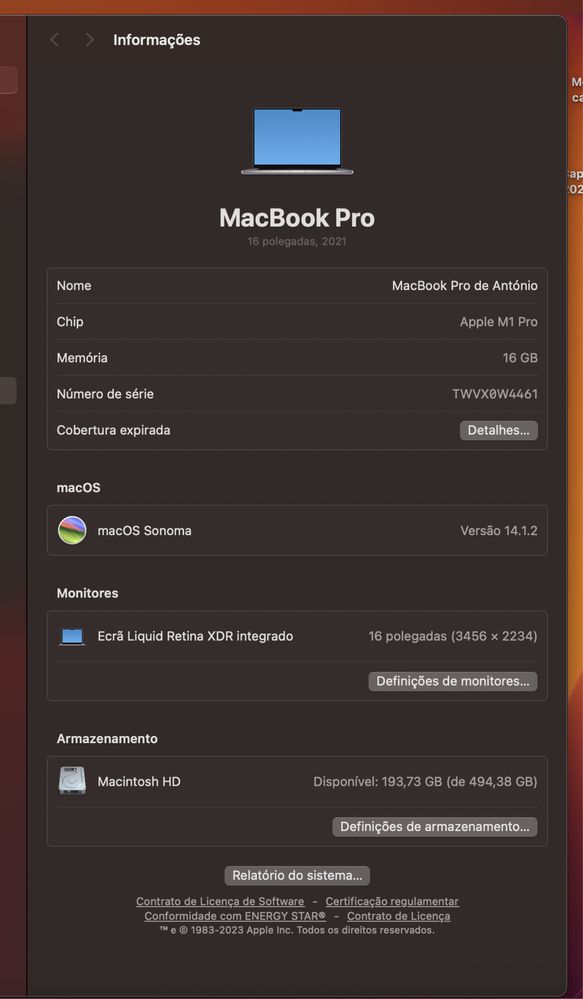The image size is (583, 999).
Task: Click the Informações title
Action: tap(157, 40)
